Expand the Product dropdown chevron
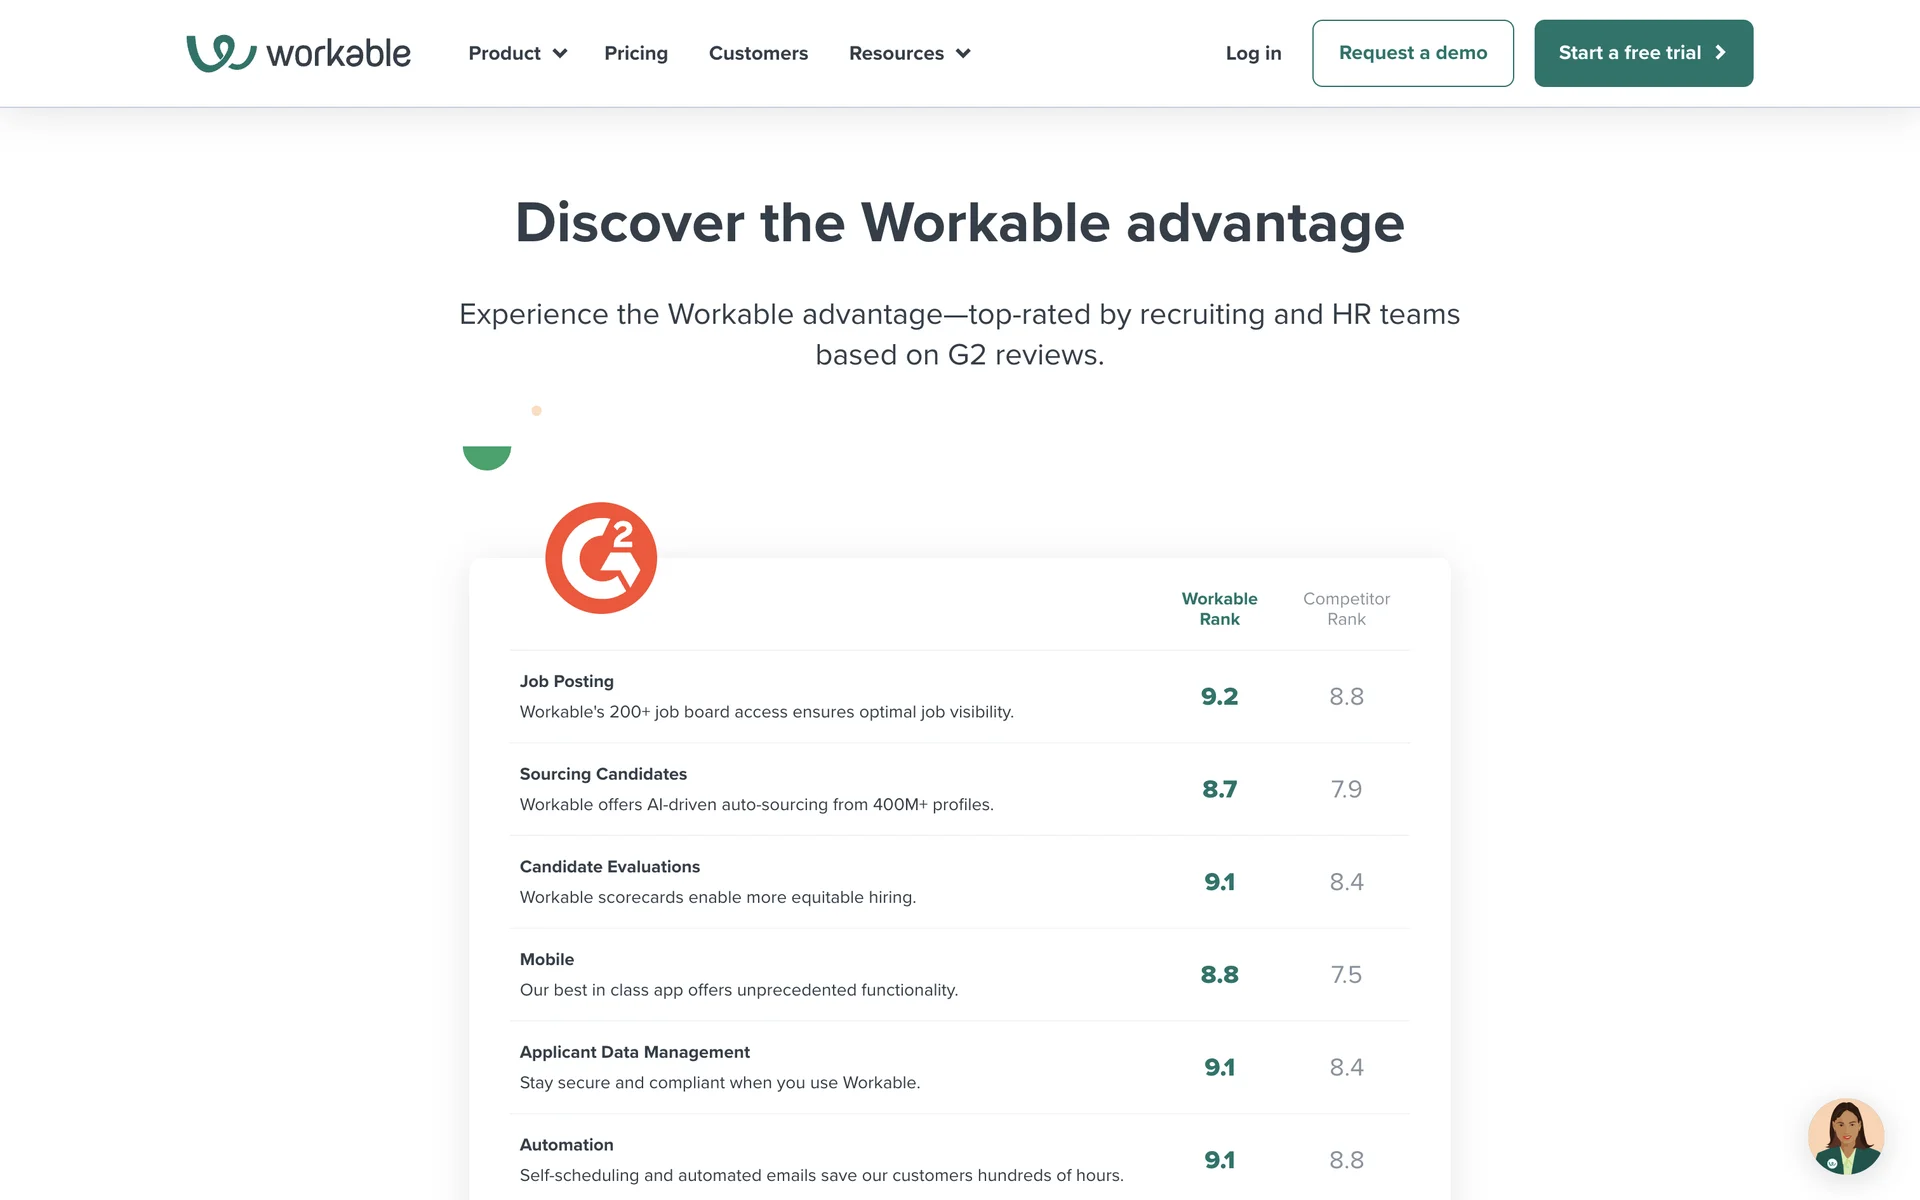Viewport: 1920px width, 1200px height. (x=560, y=54)
